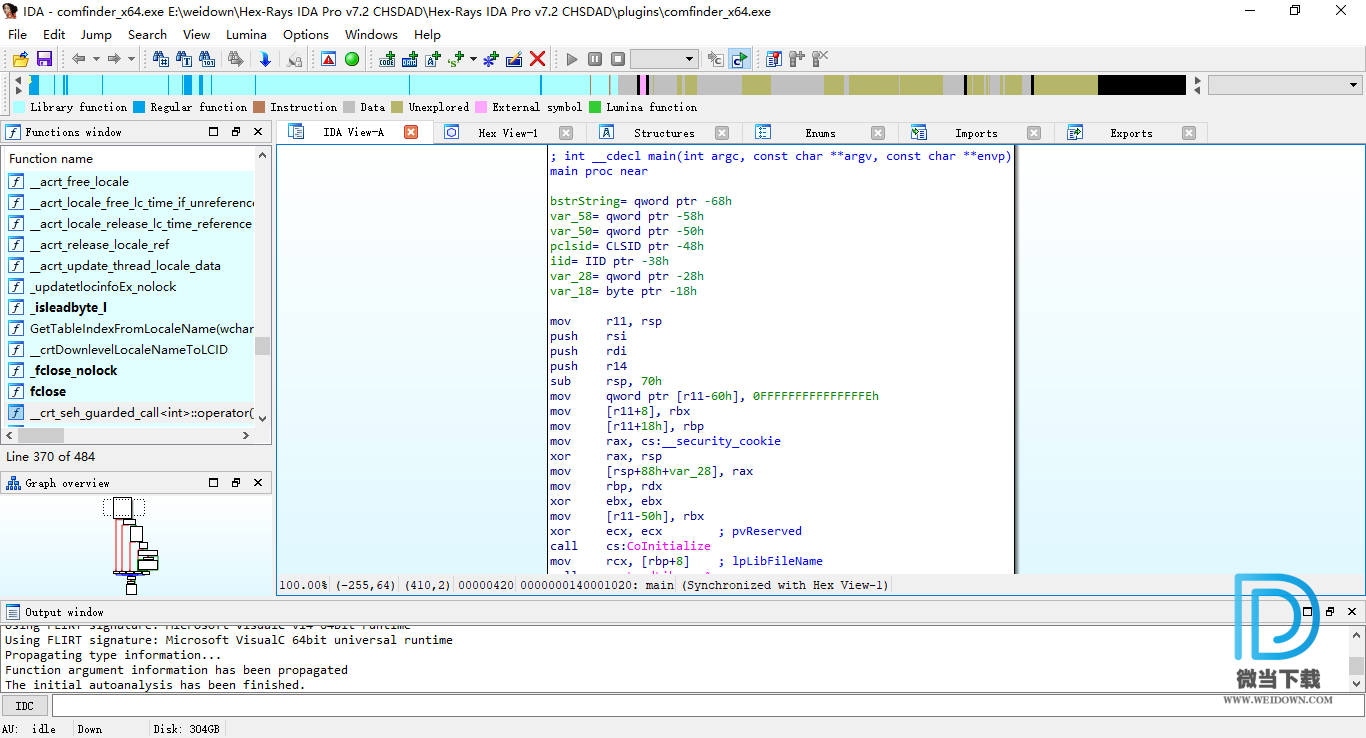Open the back history dropdown arrow

[x=96, y=59]
